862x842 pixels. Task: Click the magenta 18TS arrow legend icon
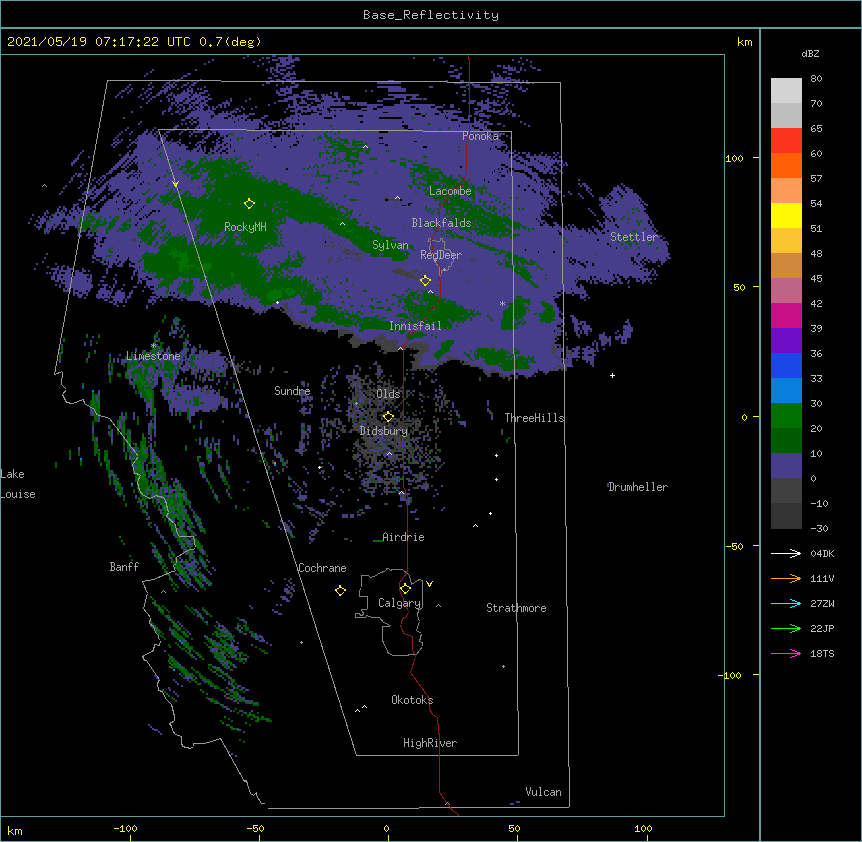click(786, 653)
